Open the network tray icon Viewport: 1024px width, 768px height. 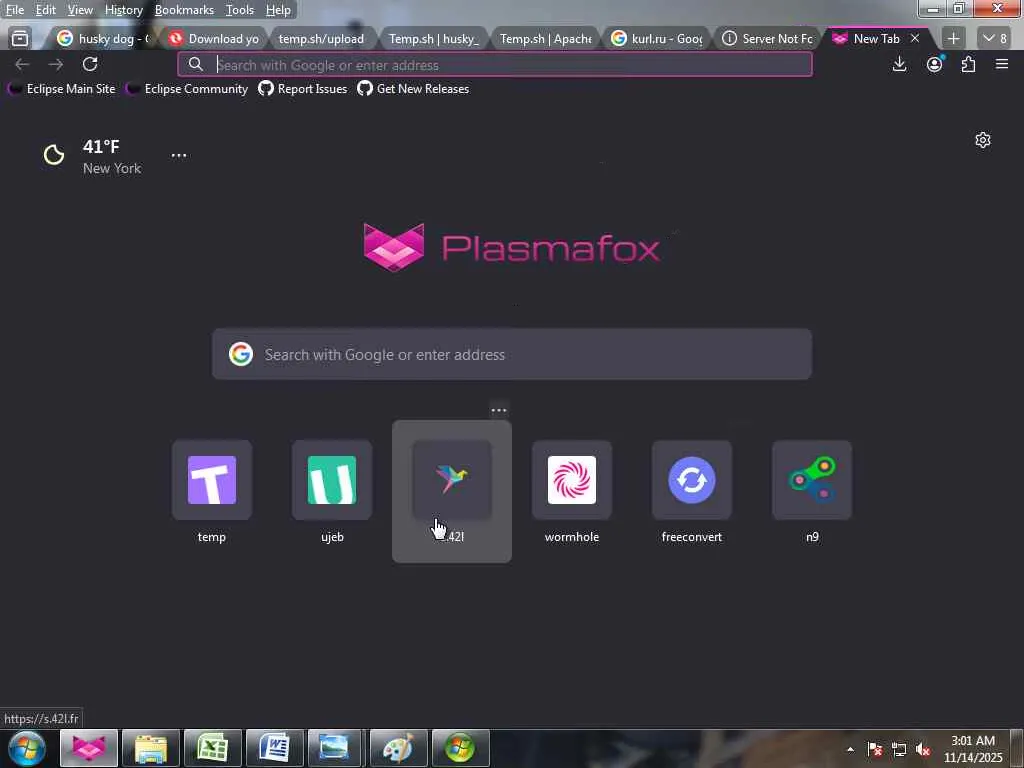(x=899, y=750)
